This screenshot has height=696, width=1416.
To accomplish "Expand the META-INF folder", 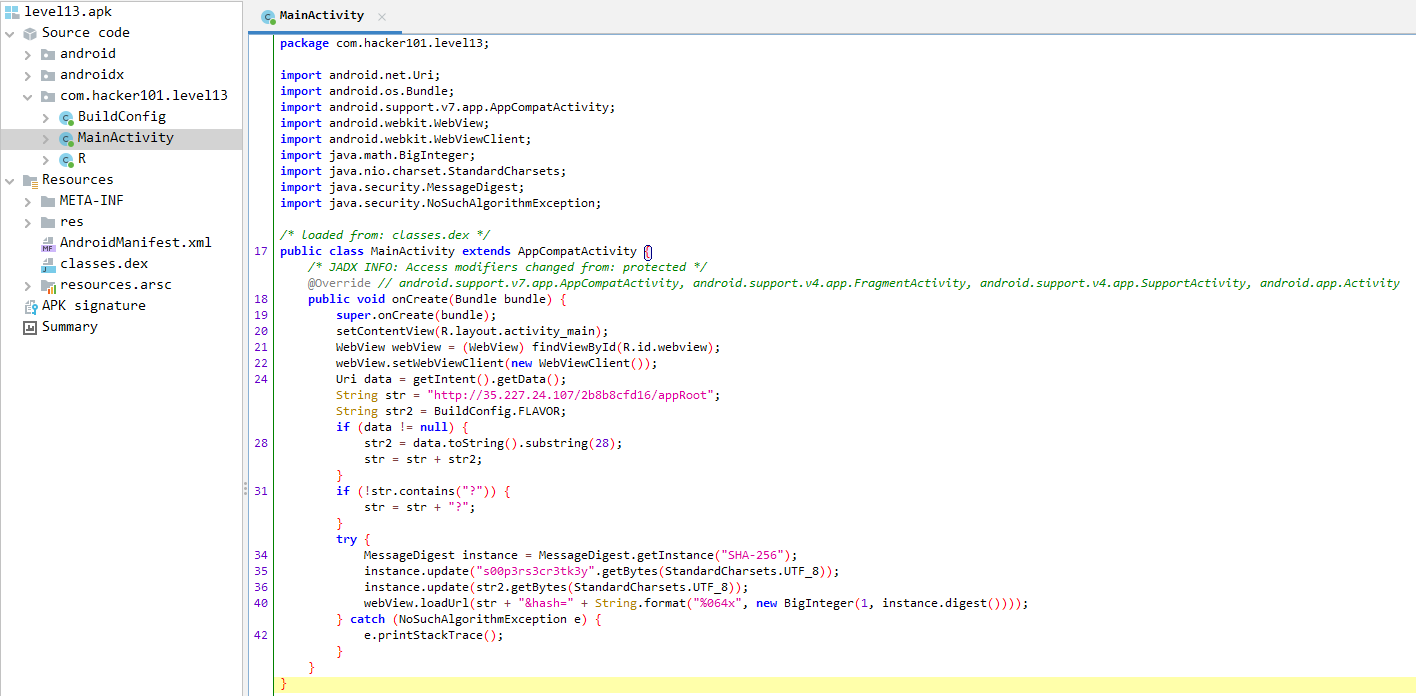I will coord(27,201).
